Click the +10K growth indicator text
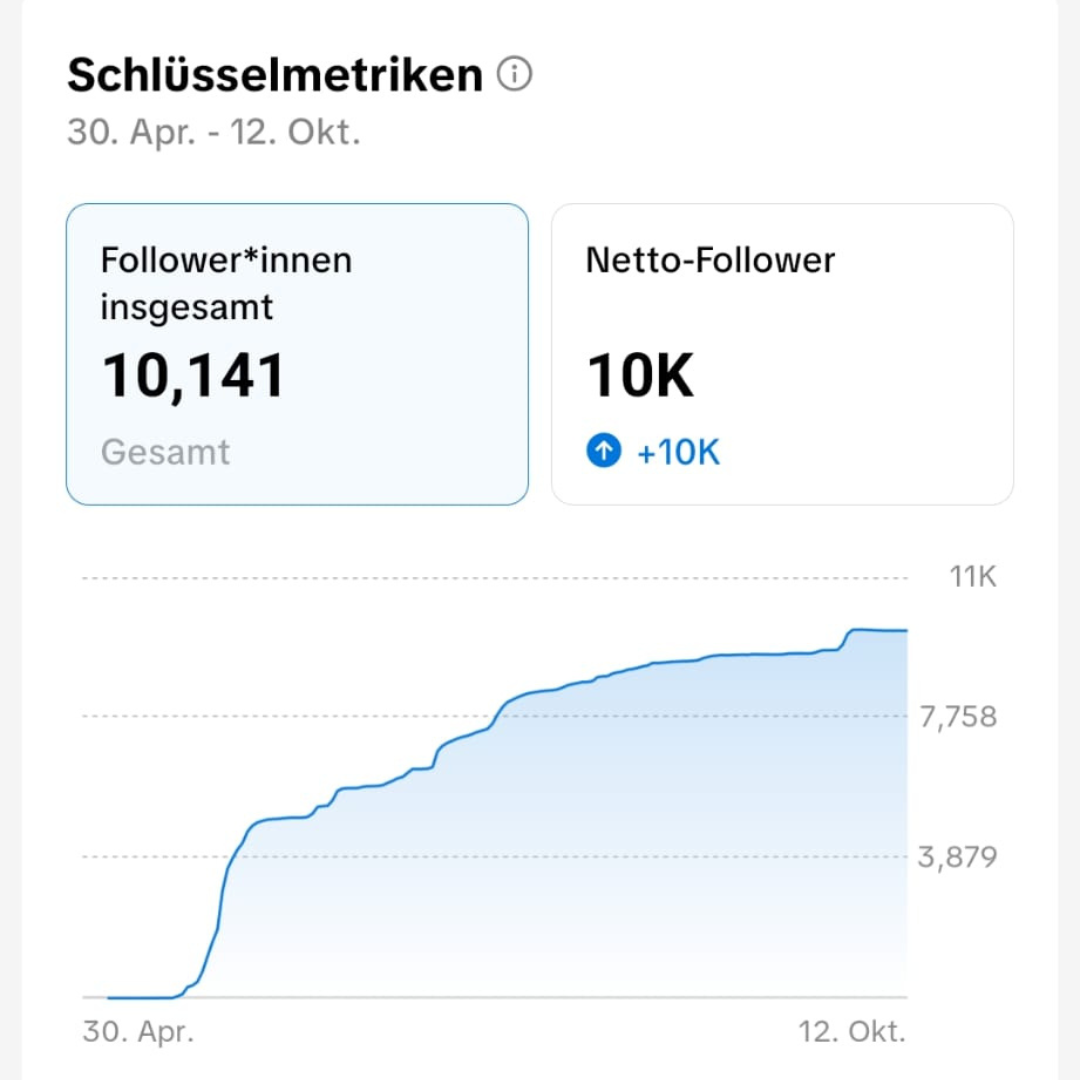This screenshot has height=1080, width=1080. point(679,452)
